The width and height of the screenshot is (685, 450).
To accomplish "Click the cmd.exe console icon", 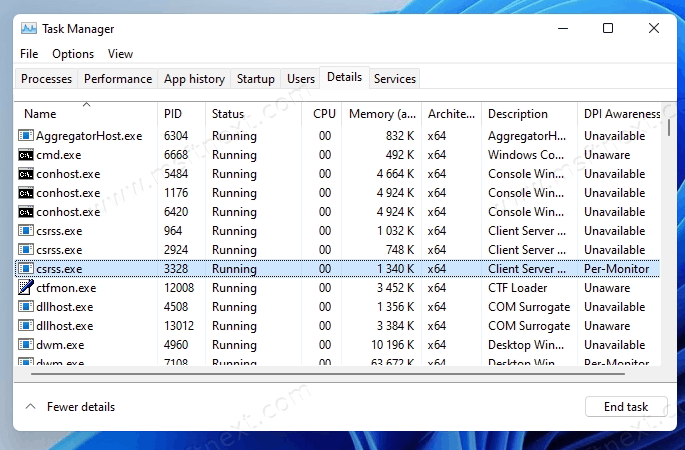I will pyautogui.click(x=26, y=155).
